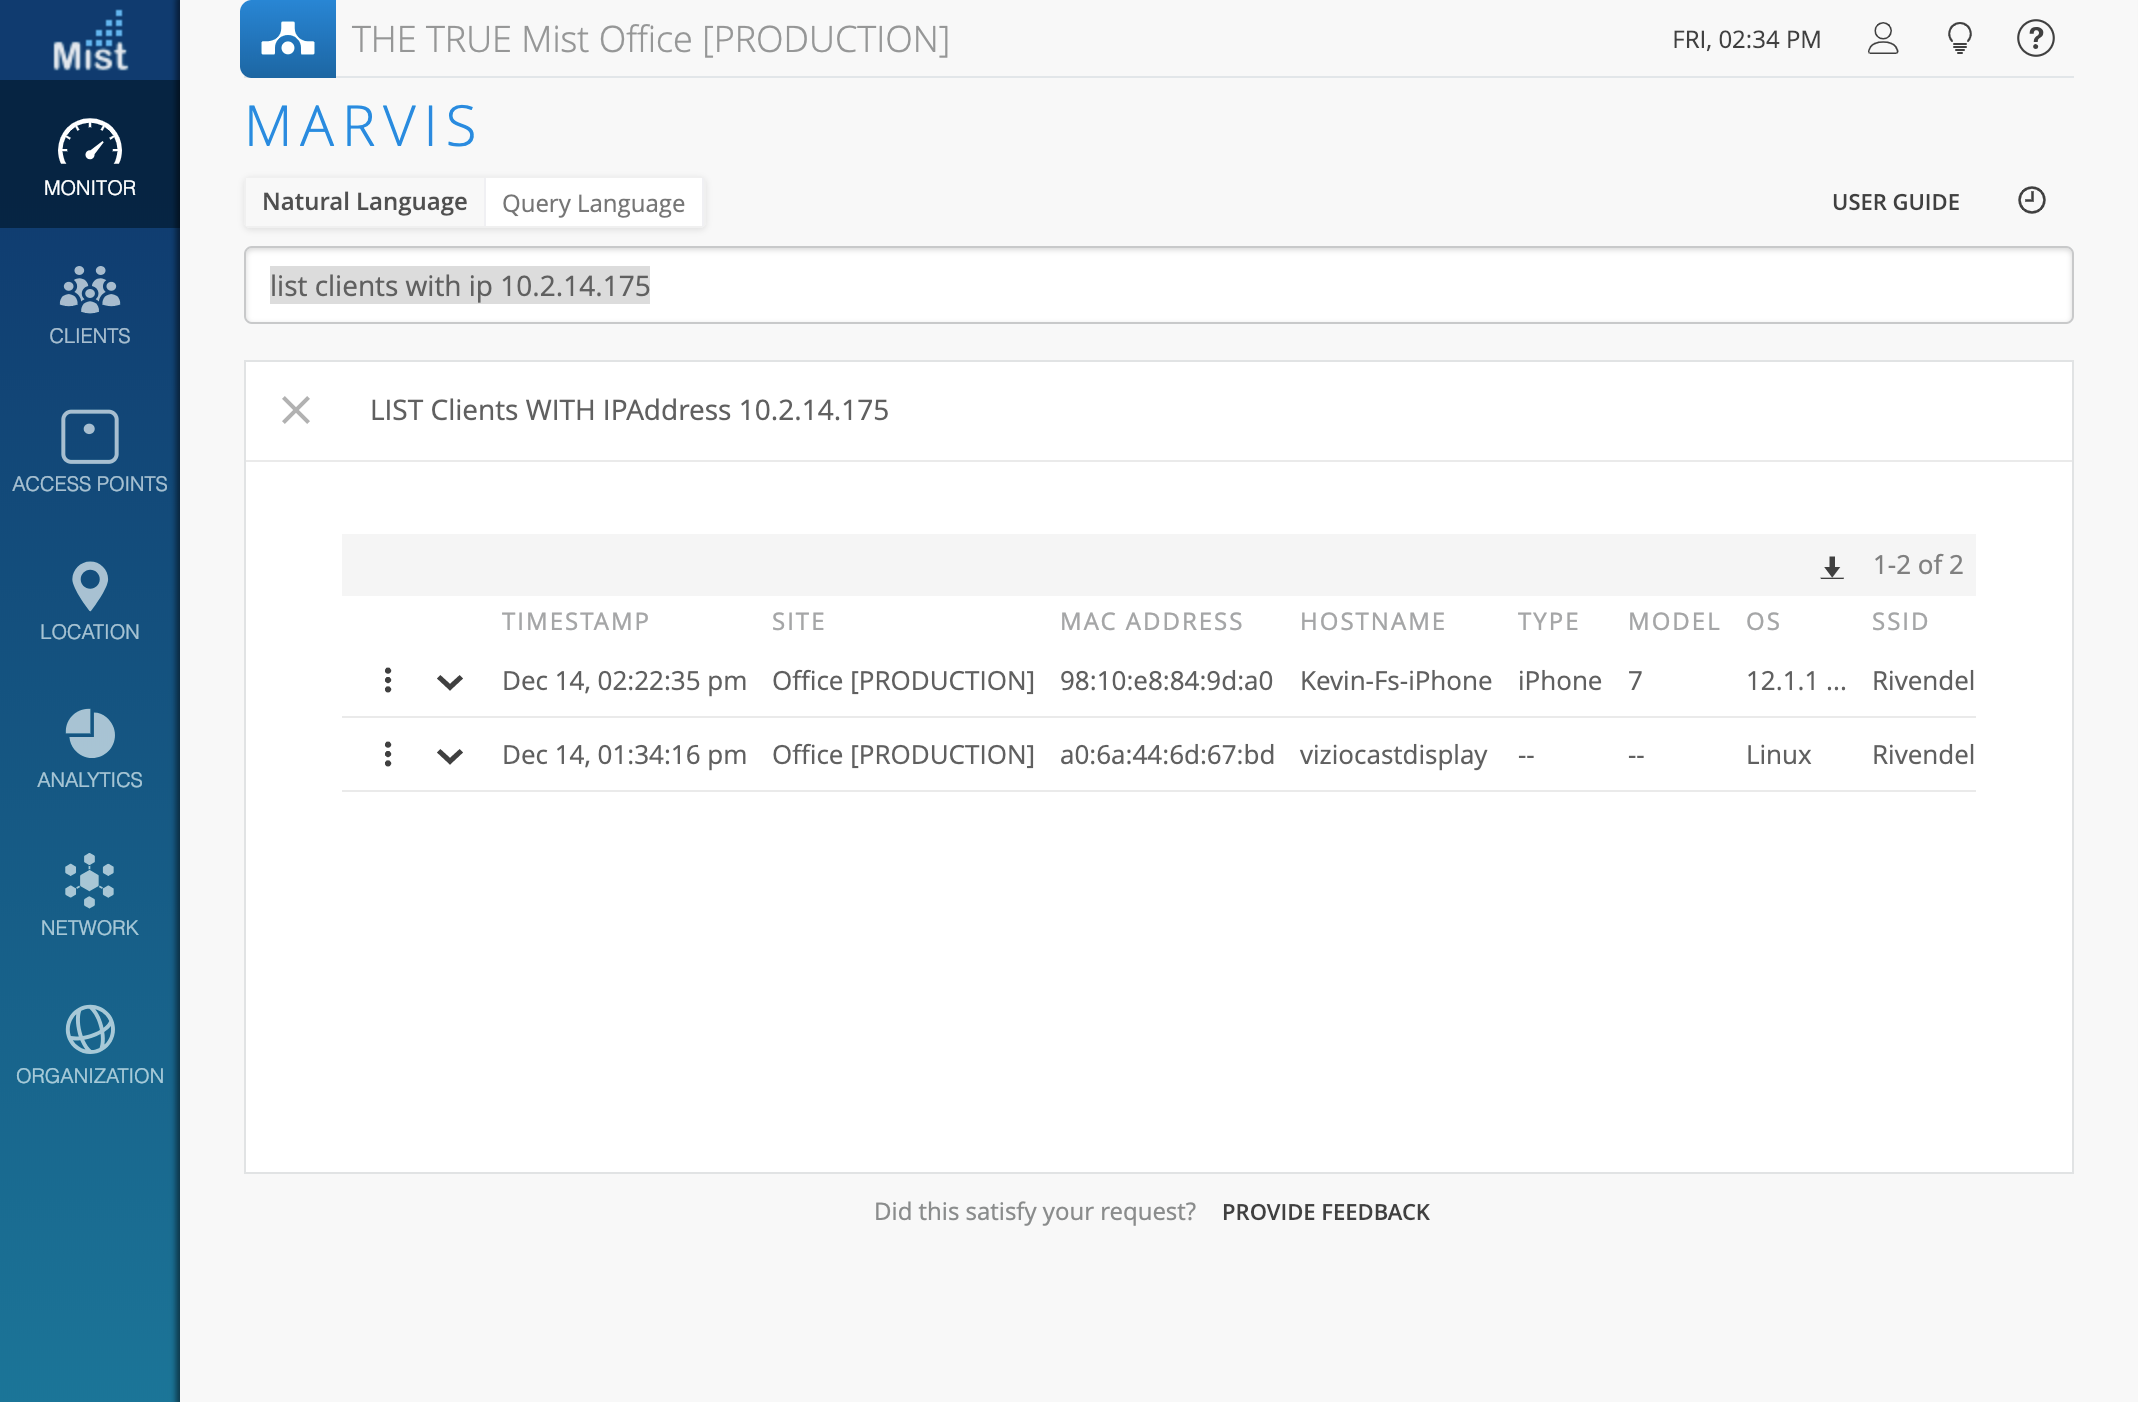Switch to the Query Language tab
Viewport: 2138px width, 1402px height.
tap(593, 203)
